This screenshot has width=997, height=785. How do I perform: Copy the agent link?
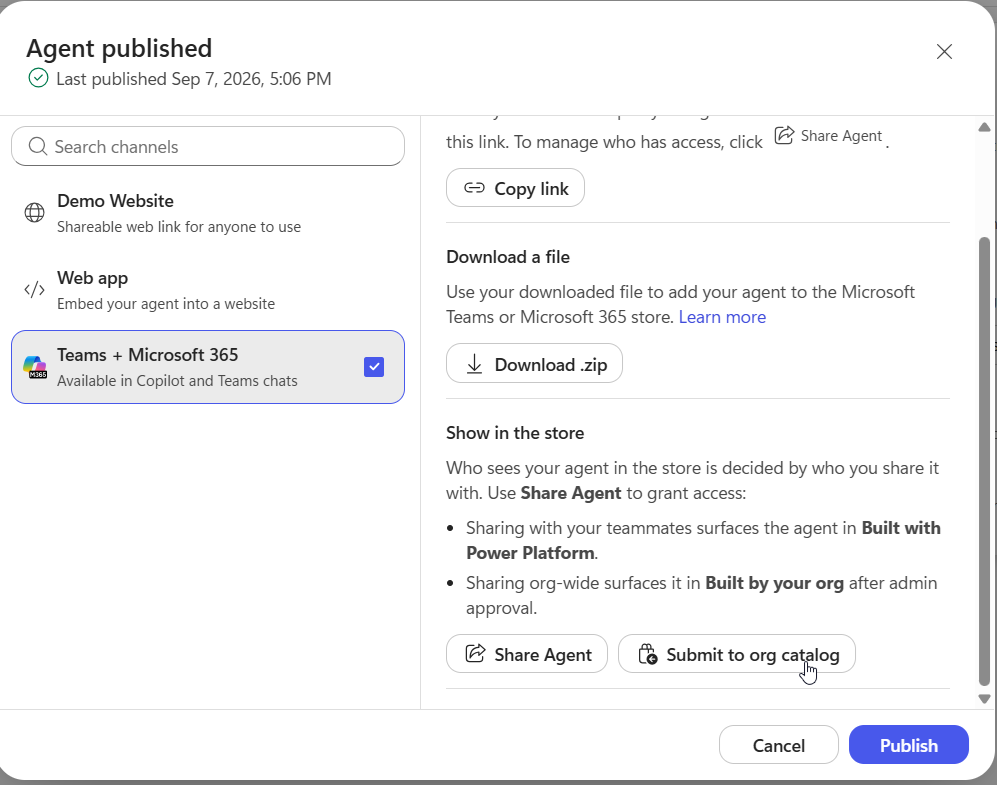pyautogui.click(x=515, y=188)
